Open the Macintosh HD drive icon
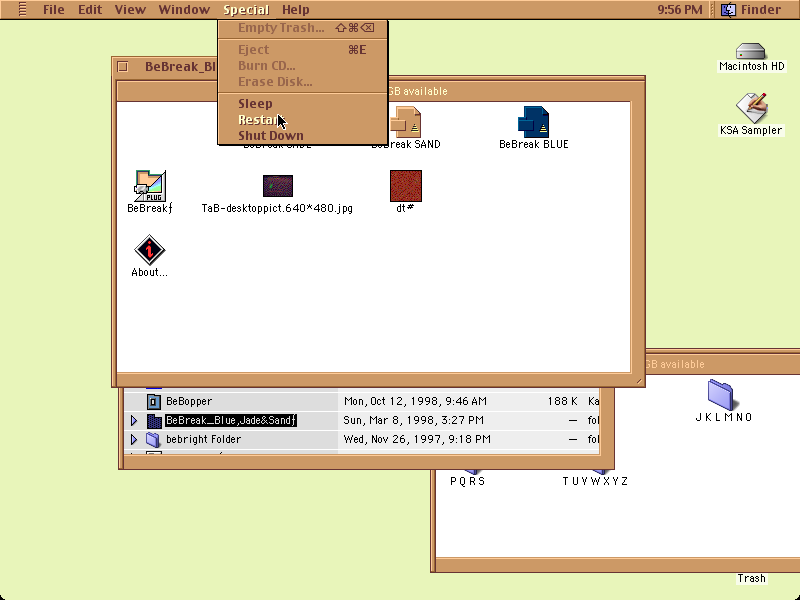800x600 pixels. point(751,52)
